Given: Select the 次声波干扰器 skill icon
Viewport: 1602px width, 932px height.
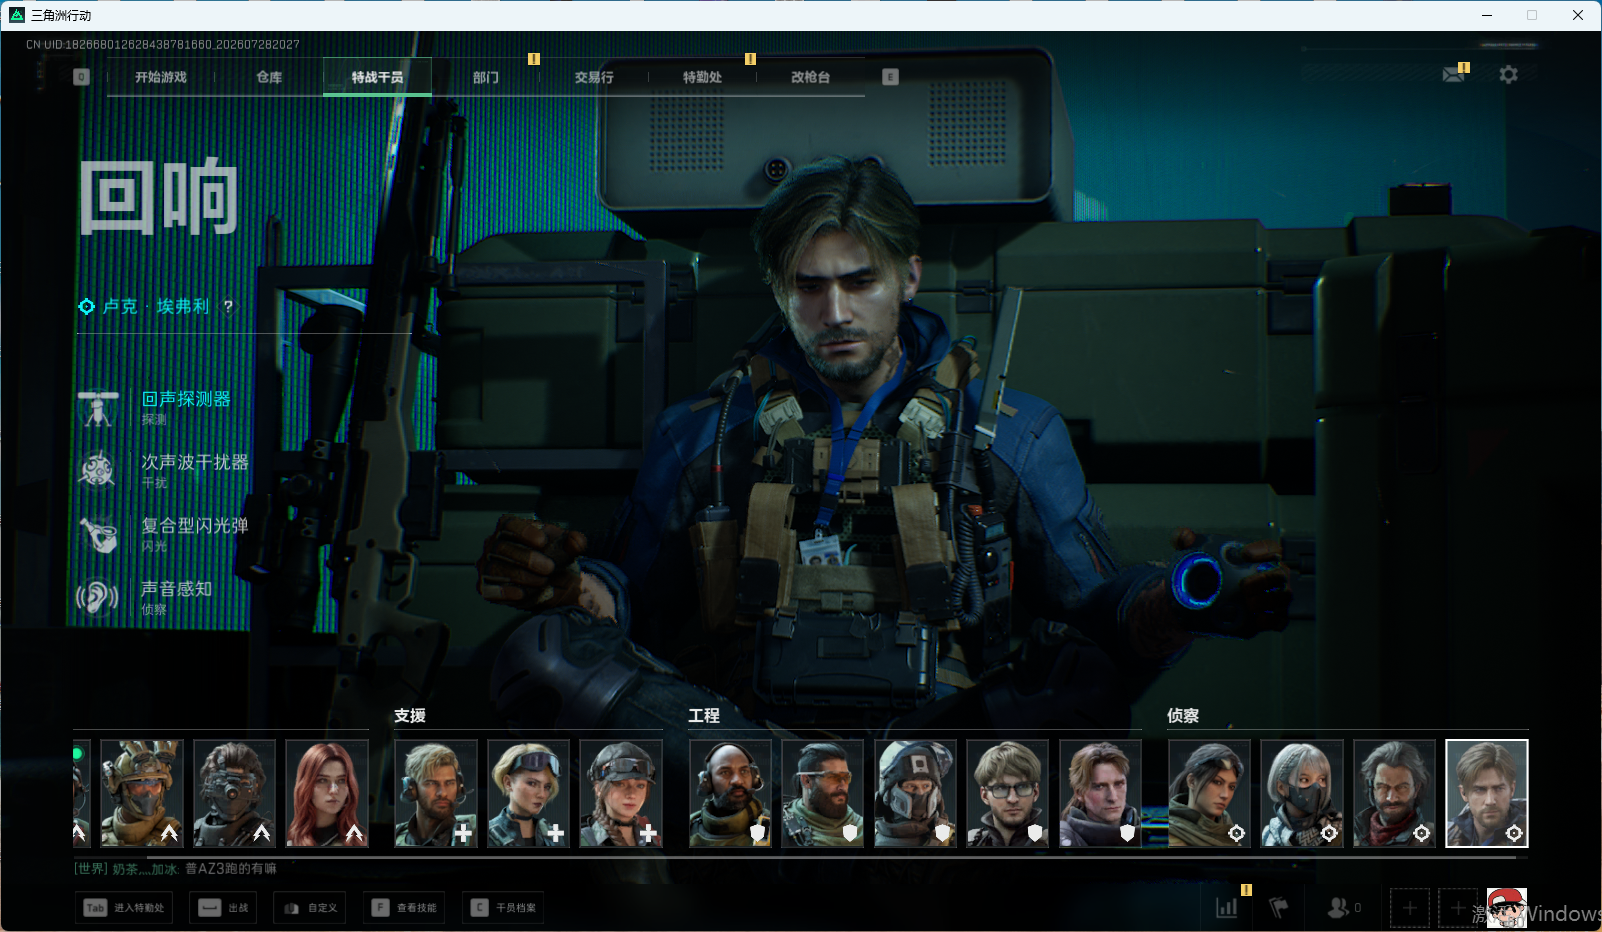Looking at the screenshot, I should click(x=98, y=470).
